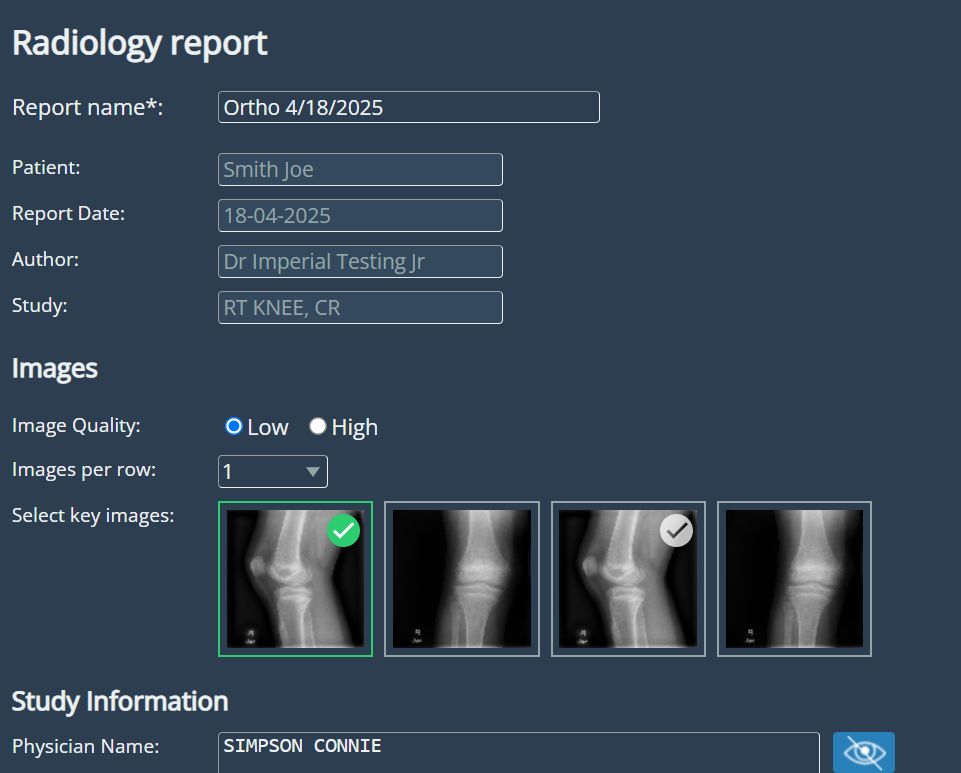Click the Report Date field showing 18-04-2025

click(x=360, y=216)
